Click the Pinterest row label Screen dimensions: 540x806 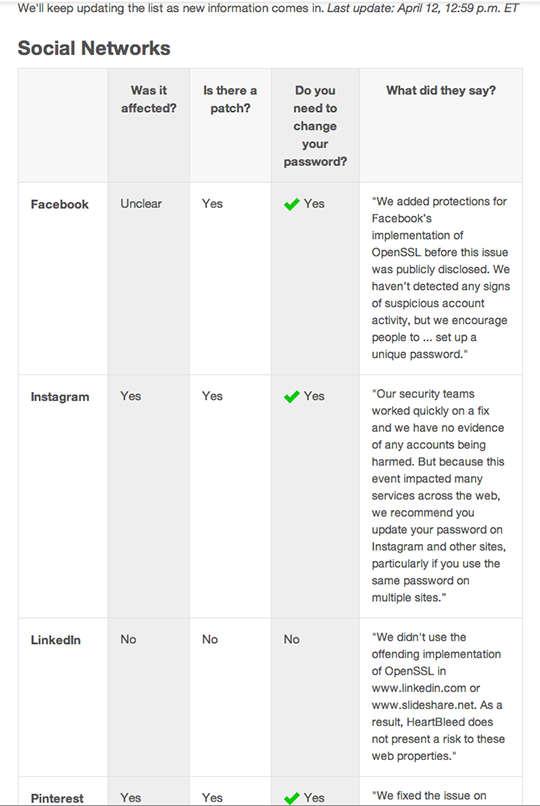(57, 798)
